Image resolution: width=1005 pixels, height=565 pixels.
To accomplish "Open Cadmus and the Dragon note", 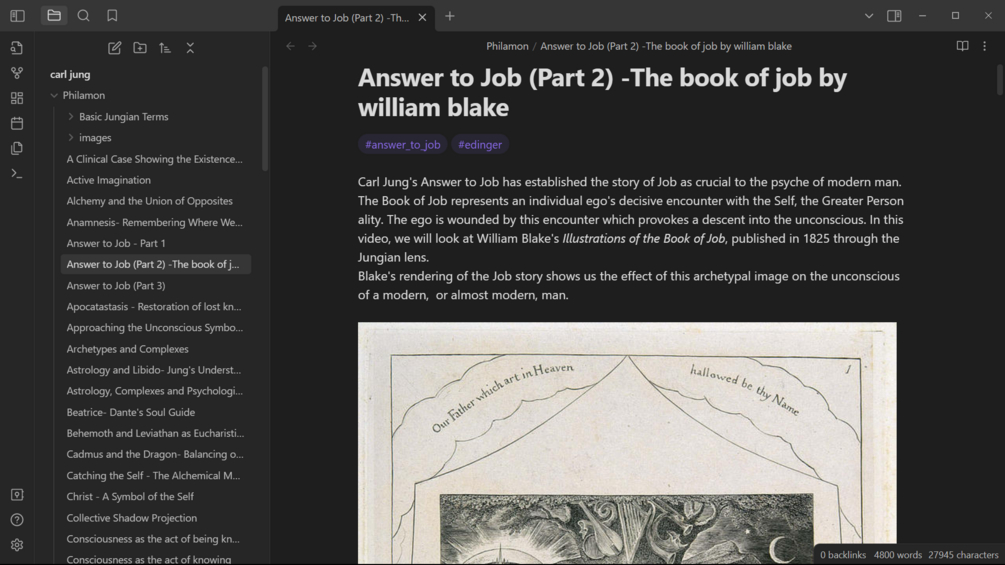I will pyautogui.click(x=154, y=454).
